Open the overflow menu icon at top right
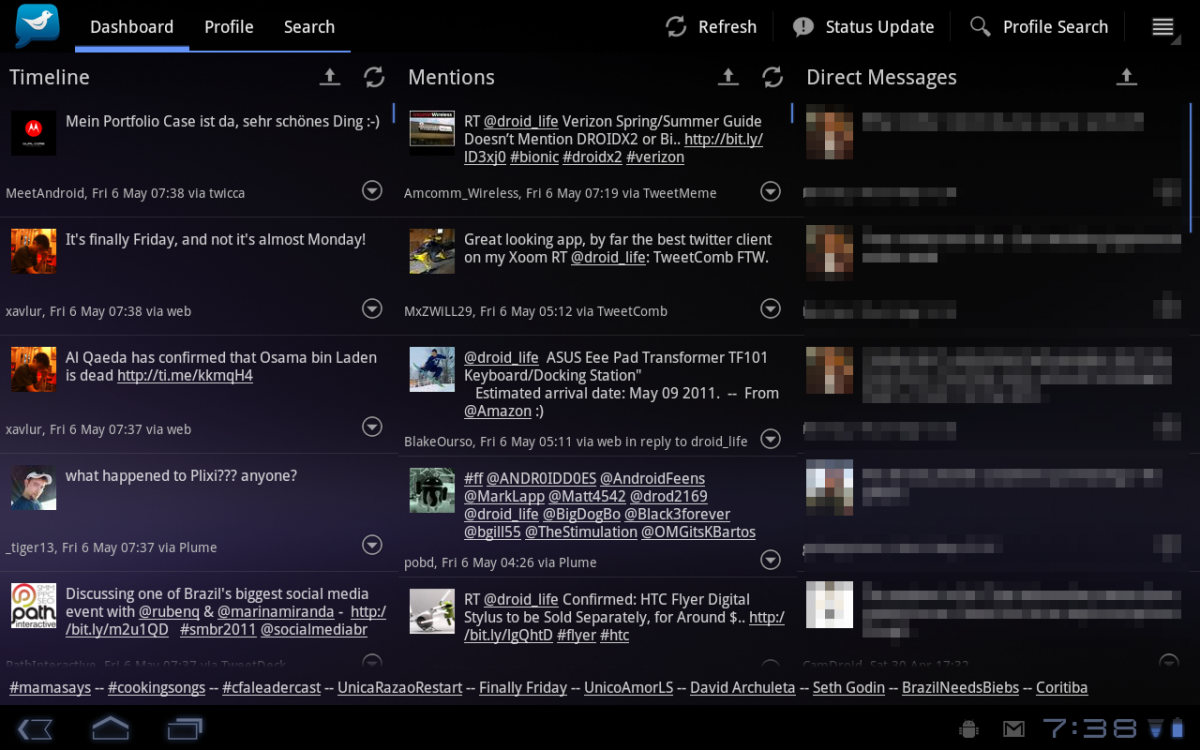The height and width of the screenshot is (750, 1200). click(1162, 27)
